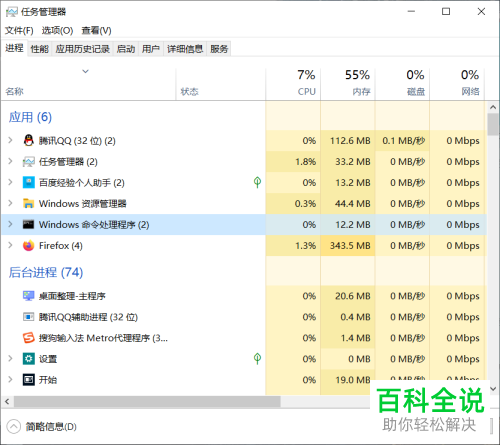Click the Windows 资源管理器 folder icon

point(29,203)
